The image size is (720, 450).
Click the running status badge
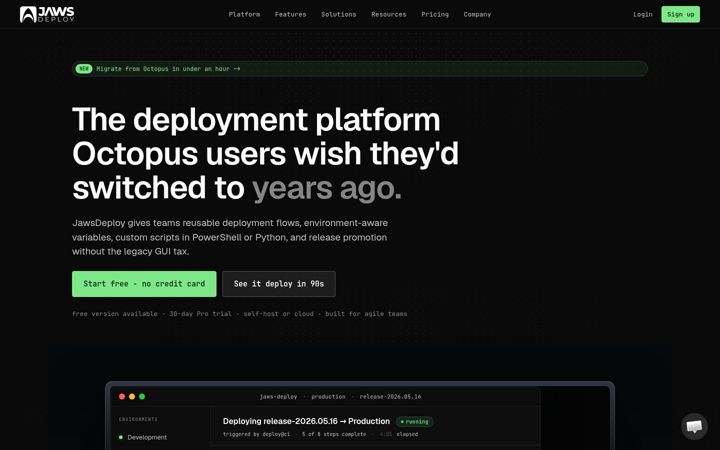[414, 422]
